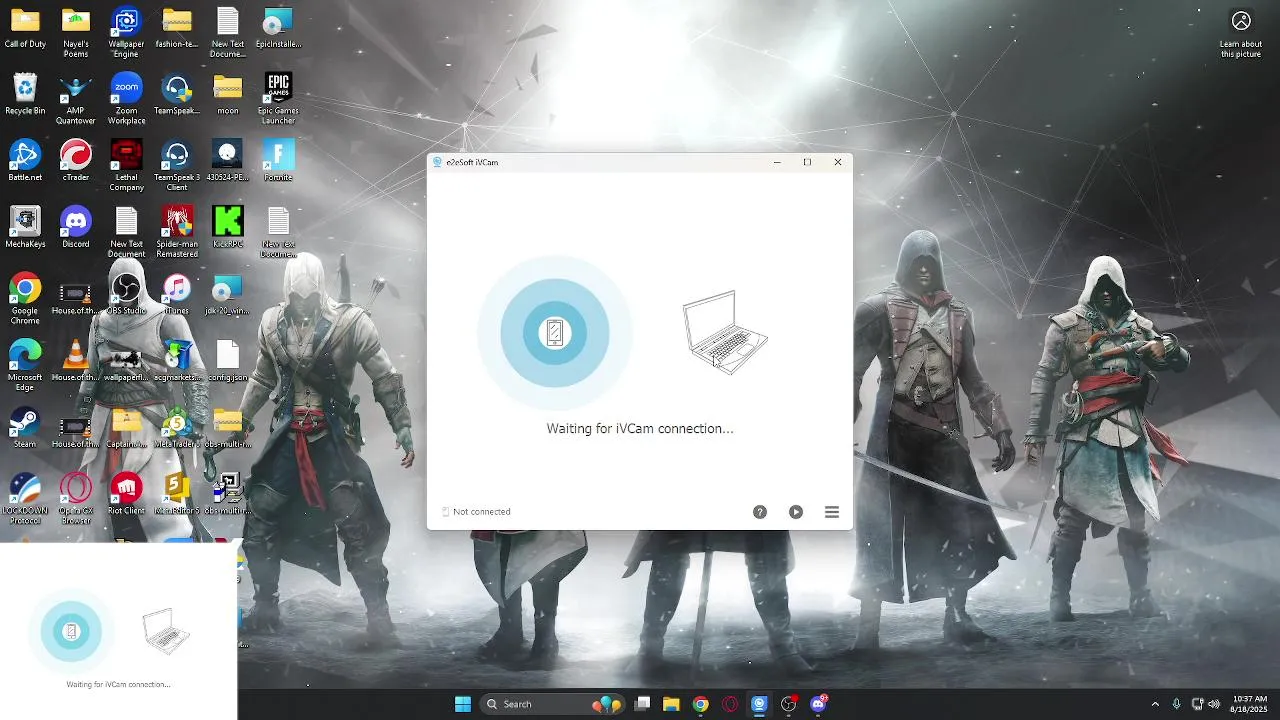Open Discord from the taskbar
The height and width of the screenshot is (720, 1280).
tap(818, 704)
